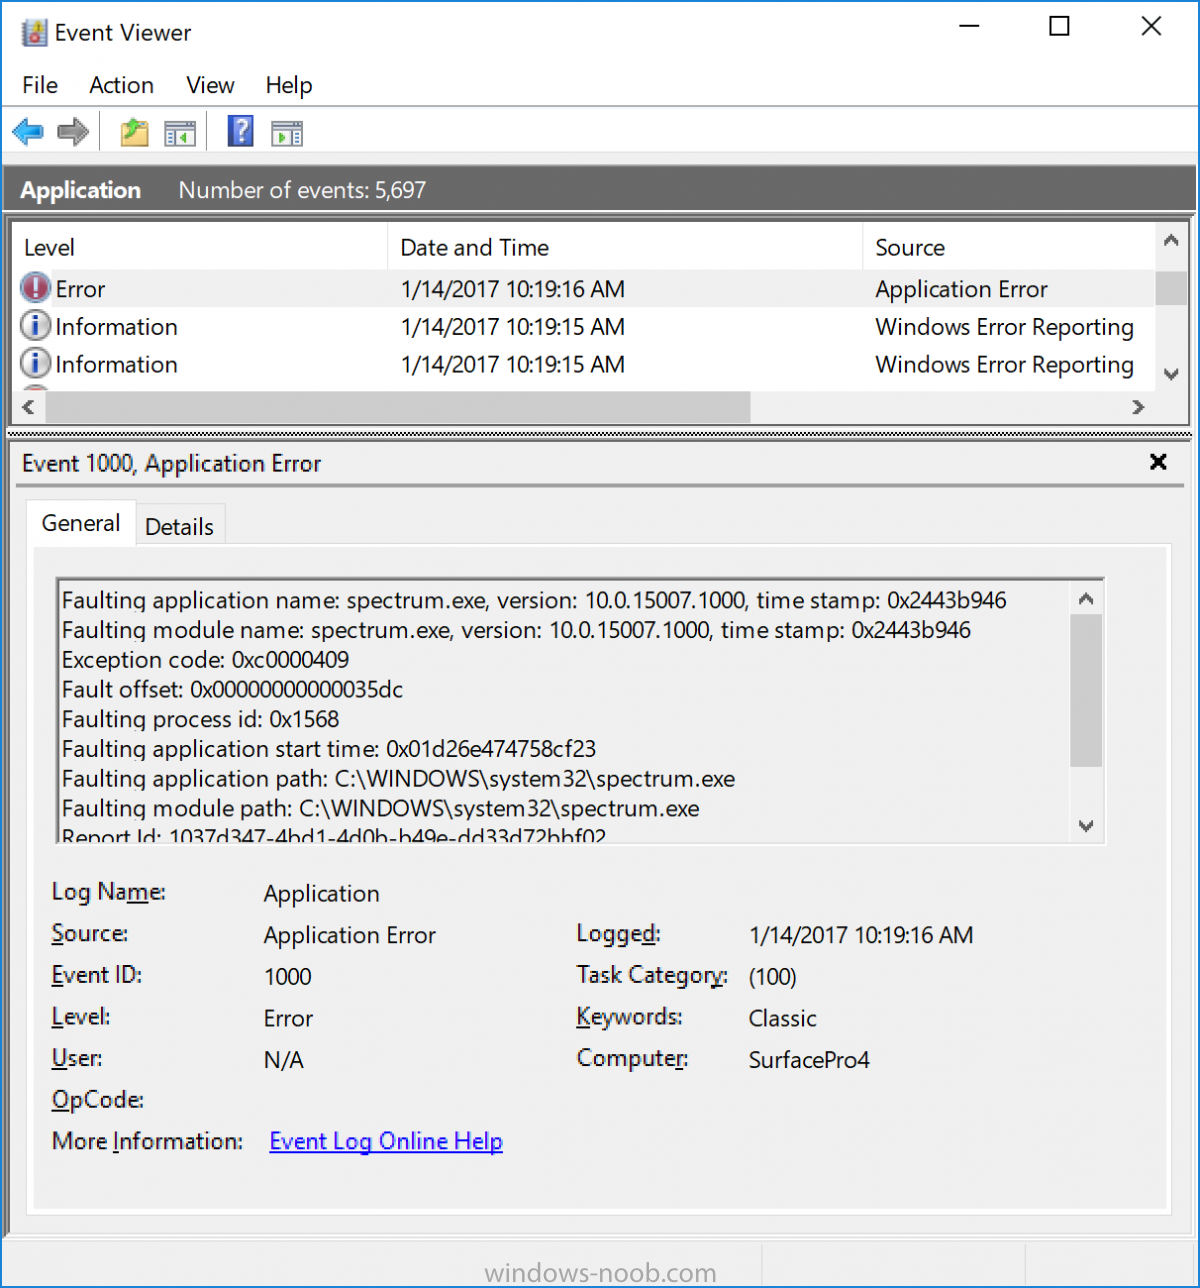Screen dimensions: 1200x1288
Task: Click the 'Exception code: 0xc0000409' line
Action: (x=205, y=660)
